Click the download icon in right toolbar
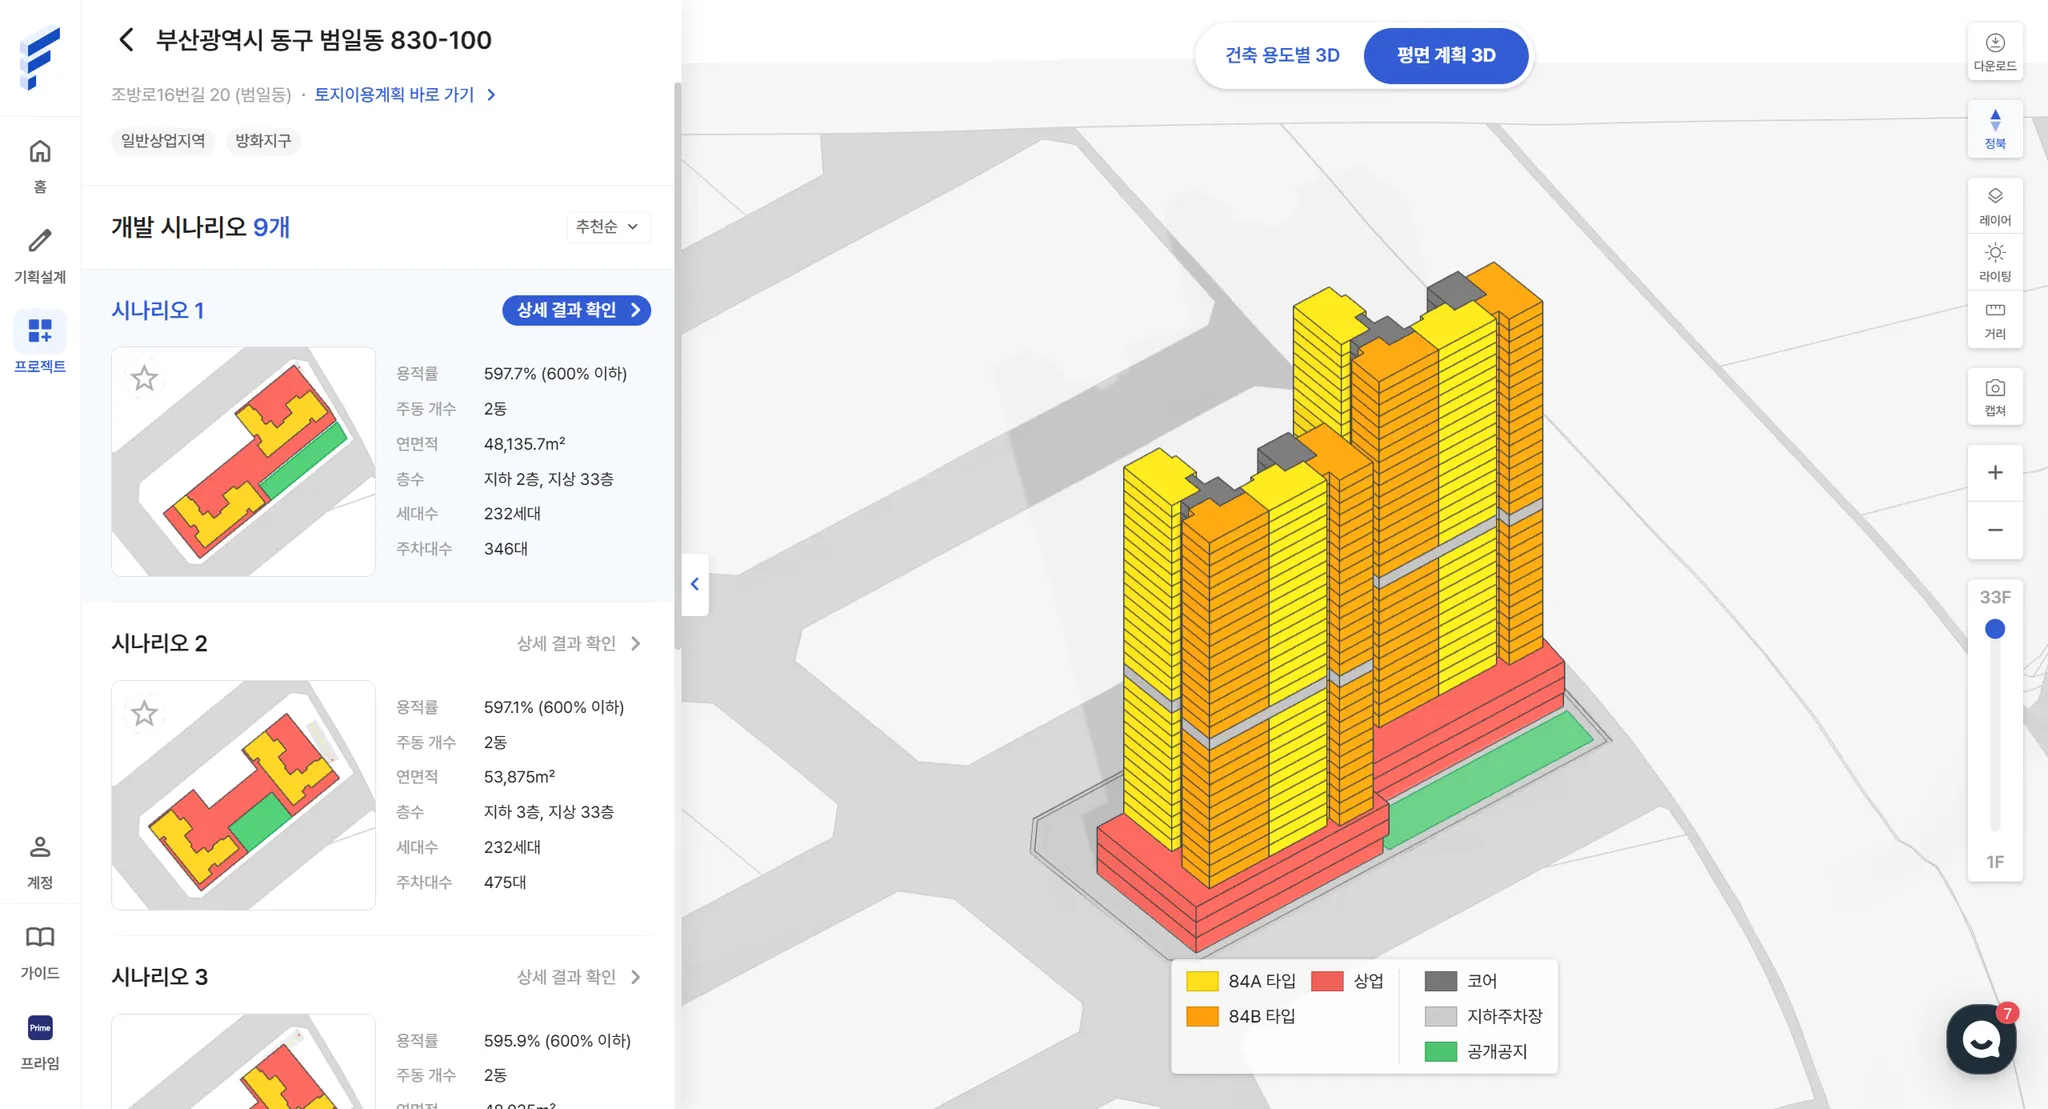This screenshot has width=2048, height=1109. point(1994,51)
